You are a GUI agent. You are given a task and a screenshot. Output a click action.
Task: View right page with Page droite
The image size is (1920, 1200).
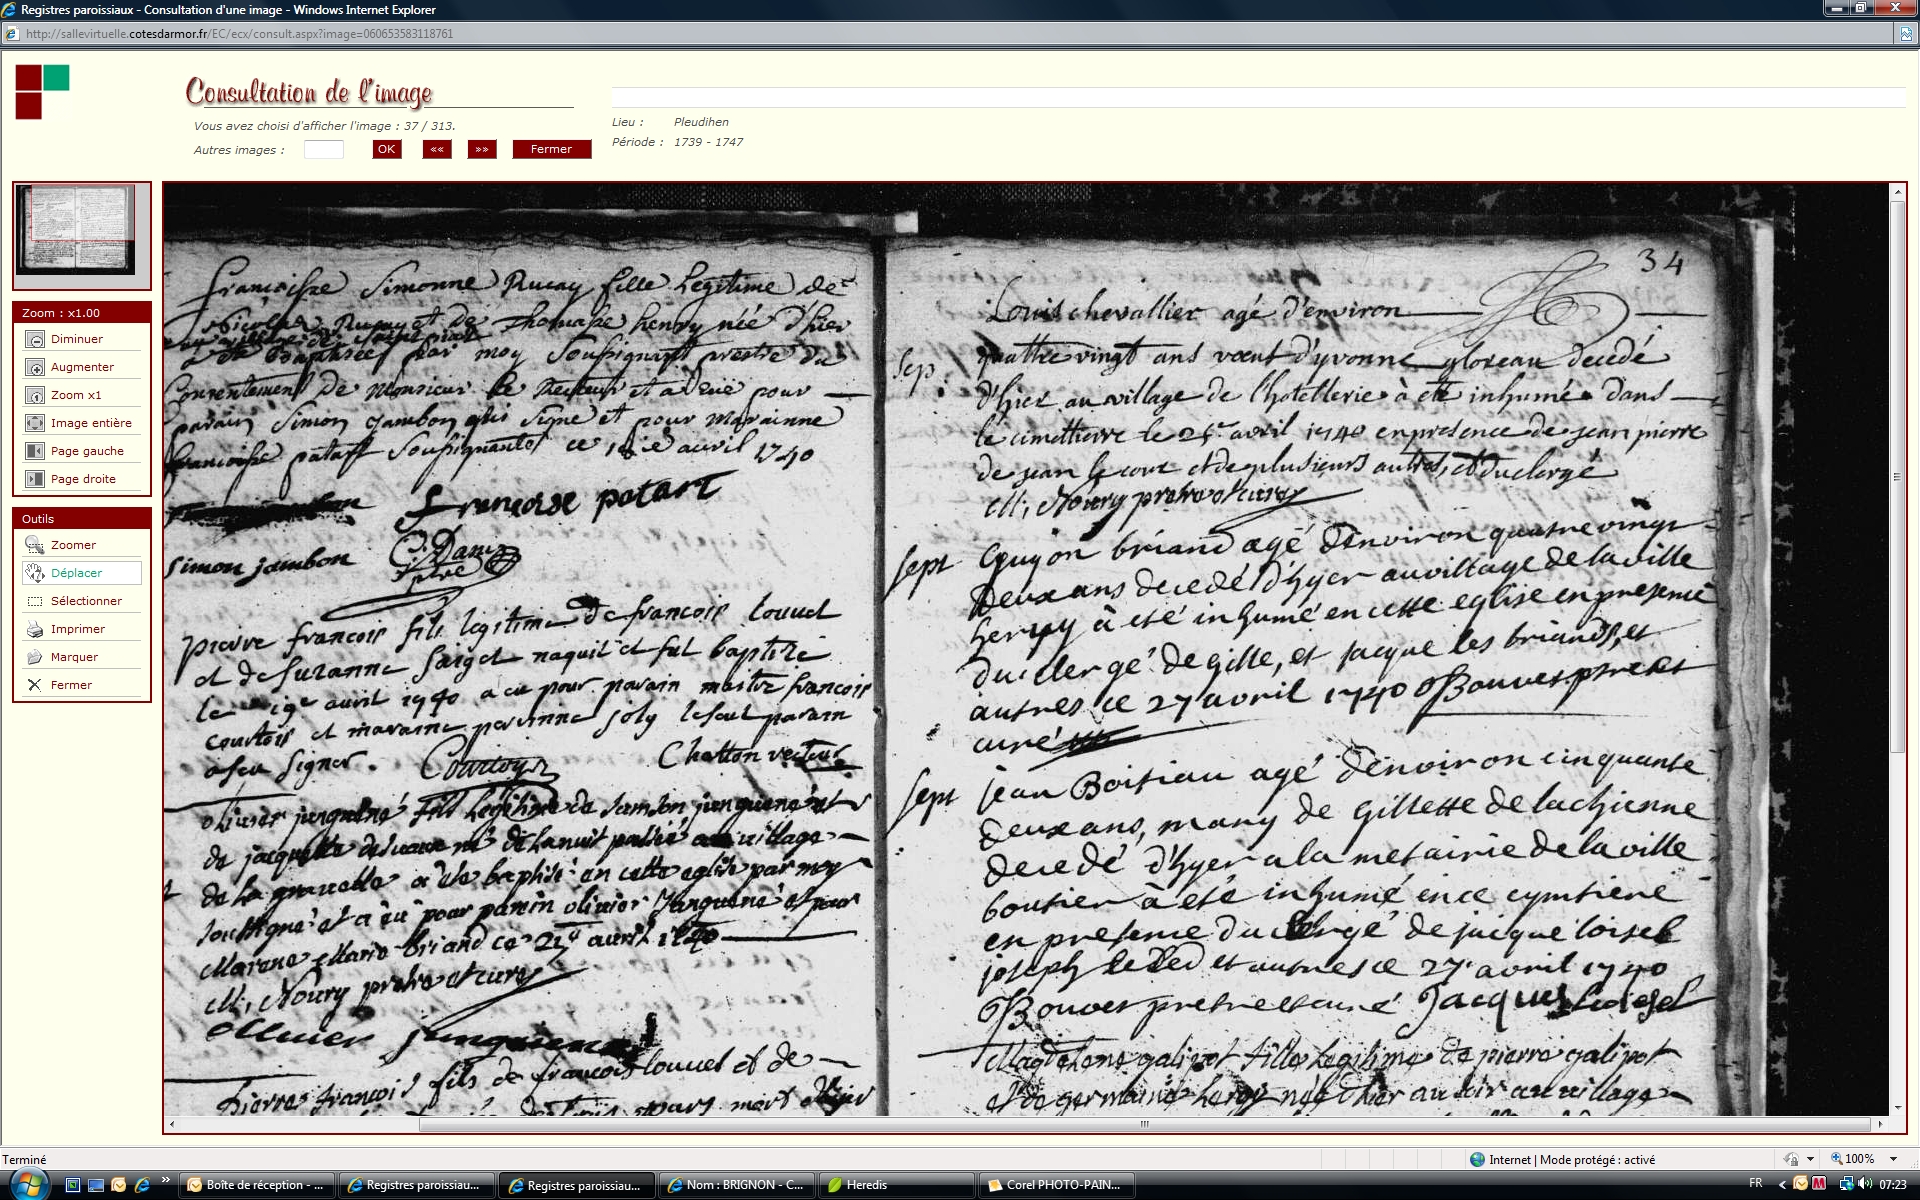[35, 480]
